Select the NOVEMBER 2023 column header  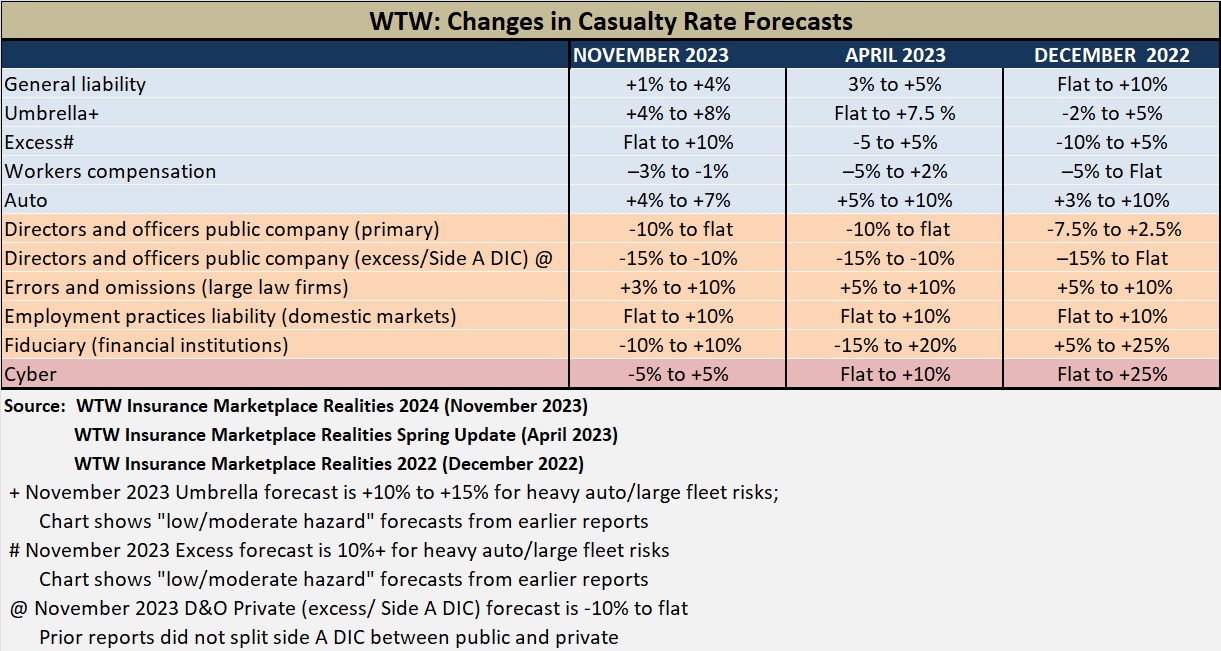[678, 55]
